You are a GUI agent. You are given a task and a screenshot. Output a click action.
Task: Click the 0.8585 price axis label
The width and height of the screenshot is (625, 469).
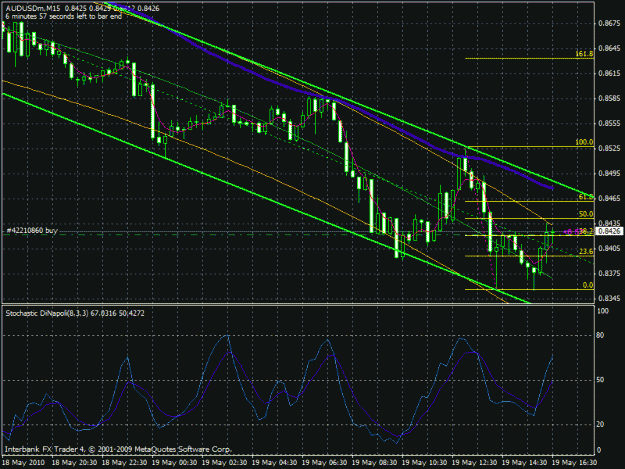609,98
